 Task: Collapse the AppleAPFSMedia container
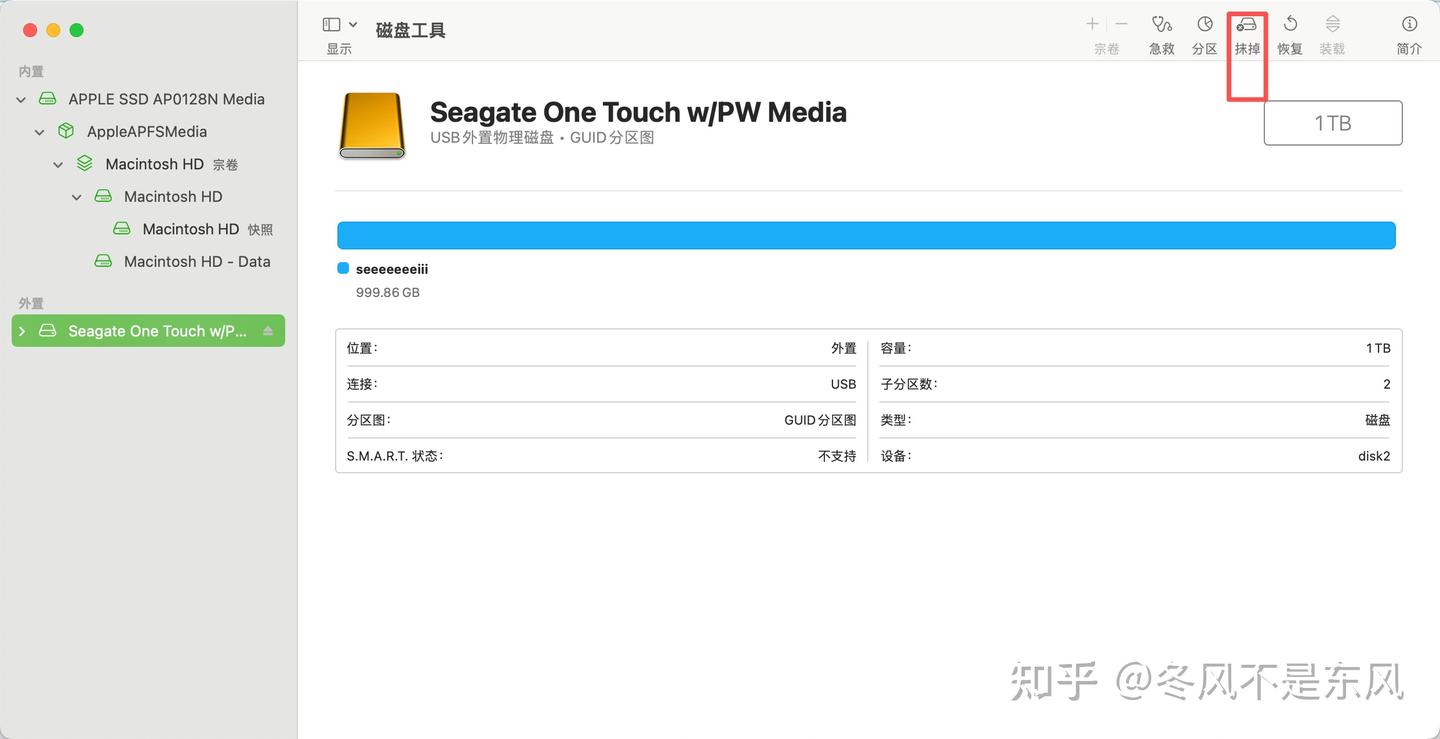point(40,131)
